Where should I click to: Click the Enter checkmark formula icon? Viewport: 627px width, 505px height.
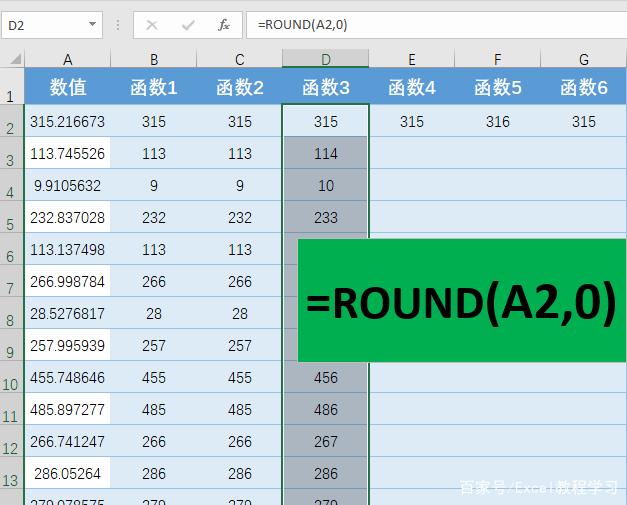pyautogui.click(x=188, y=25)
